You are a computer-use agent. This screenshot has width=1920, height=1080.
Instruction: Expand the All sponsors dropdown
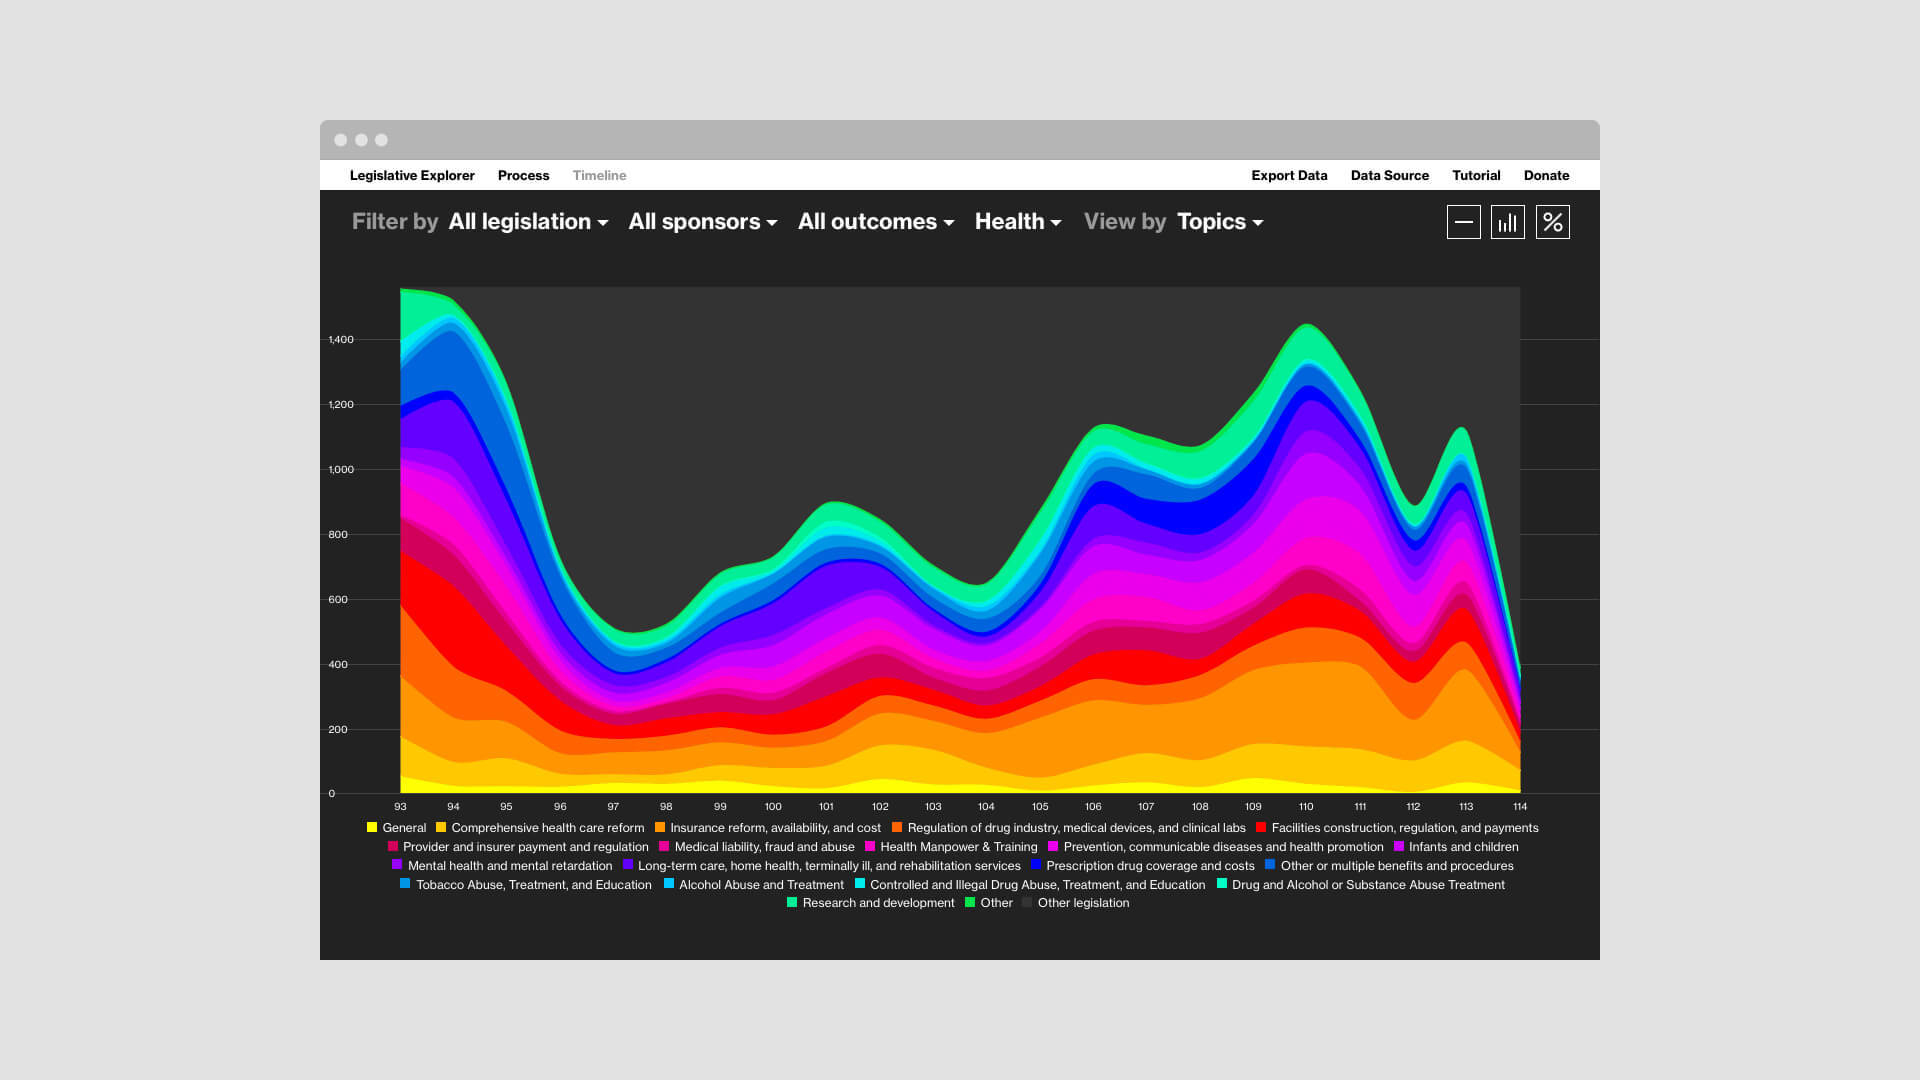pos(703,222)
